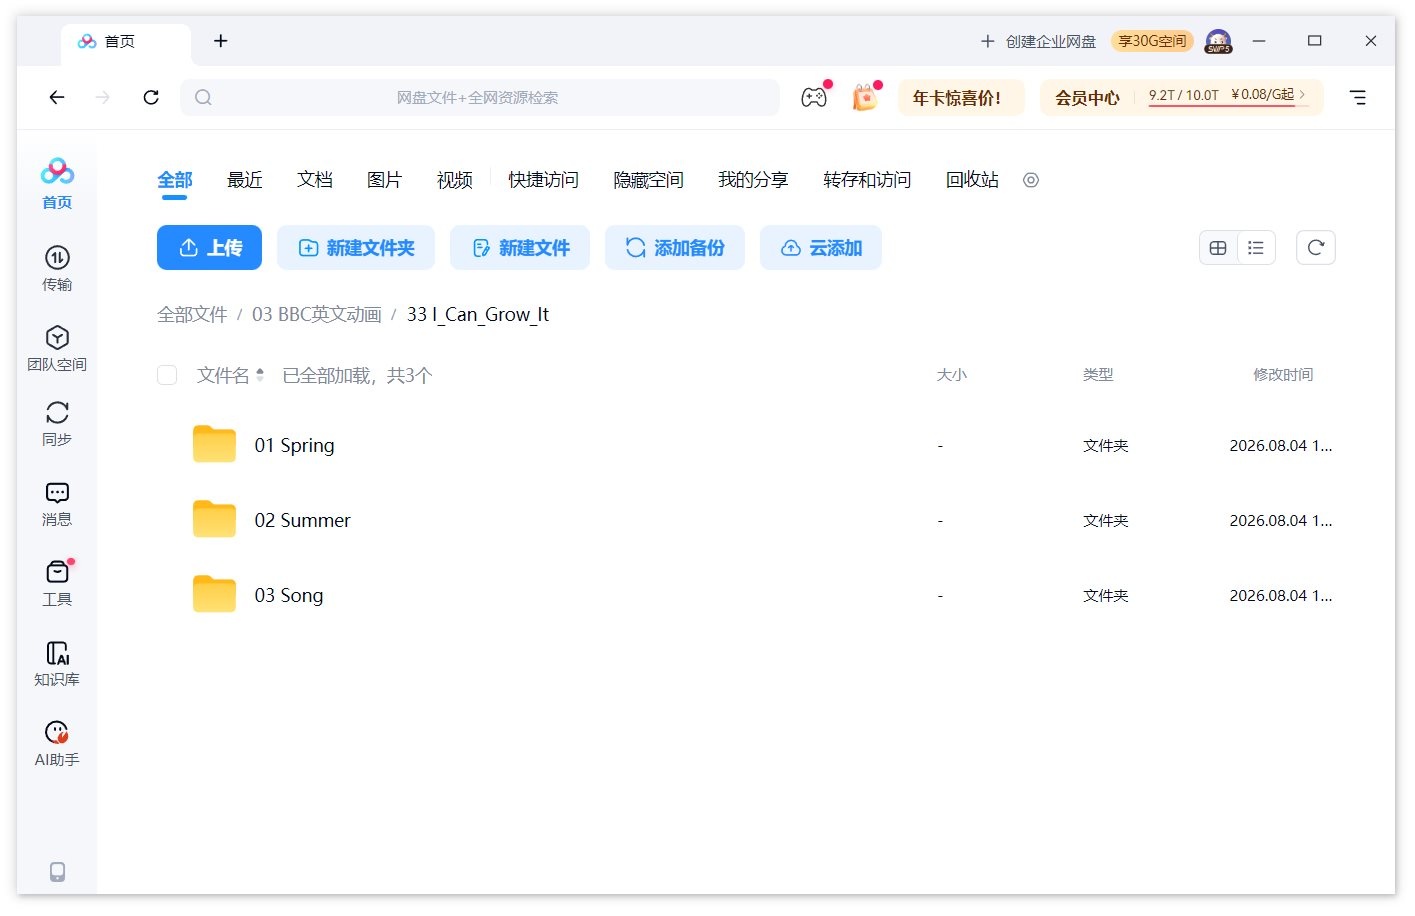Open Tools (工具) in sidebar

57,583
